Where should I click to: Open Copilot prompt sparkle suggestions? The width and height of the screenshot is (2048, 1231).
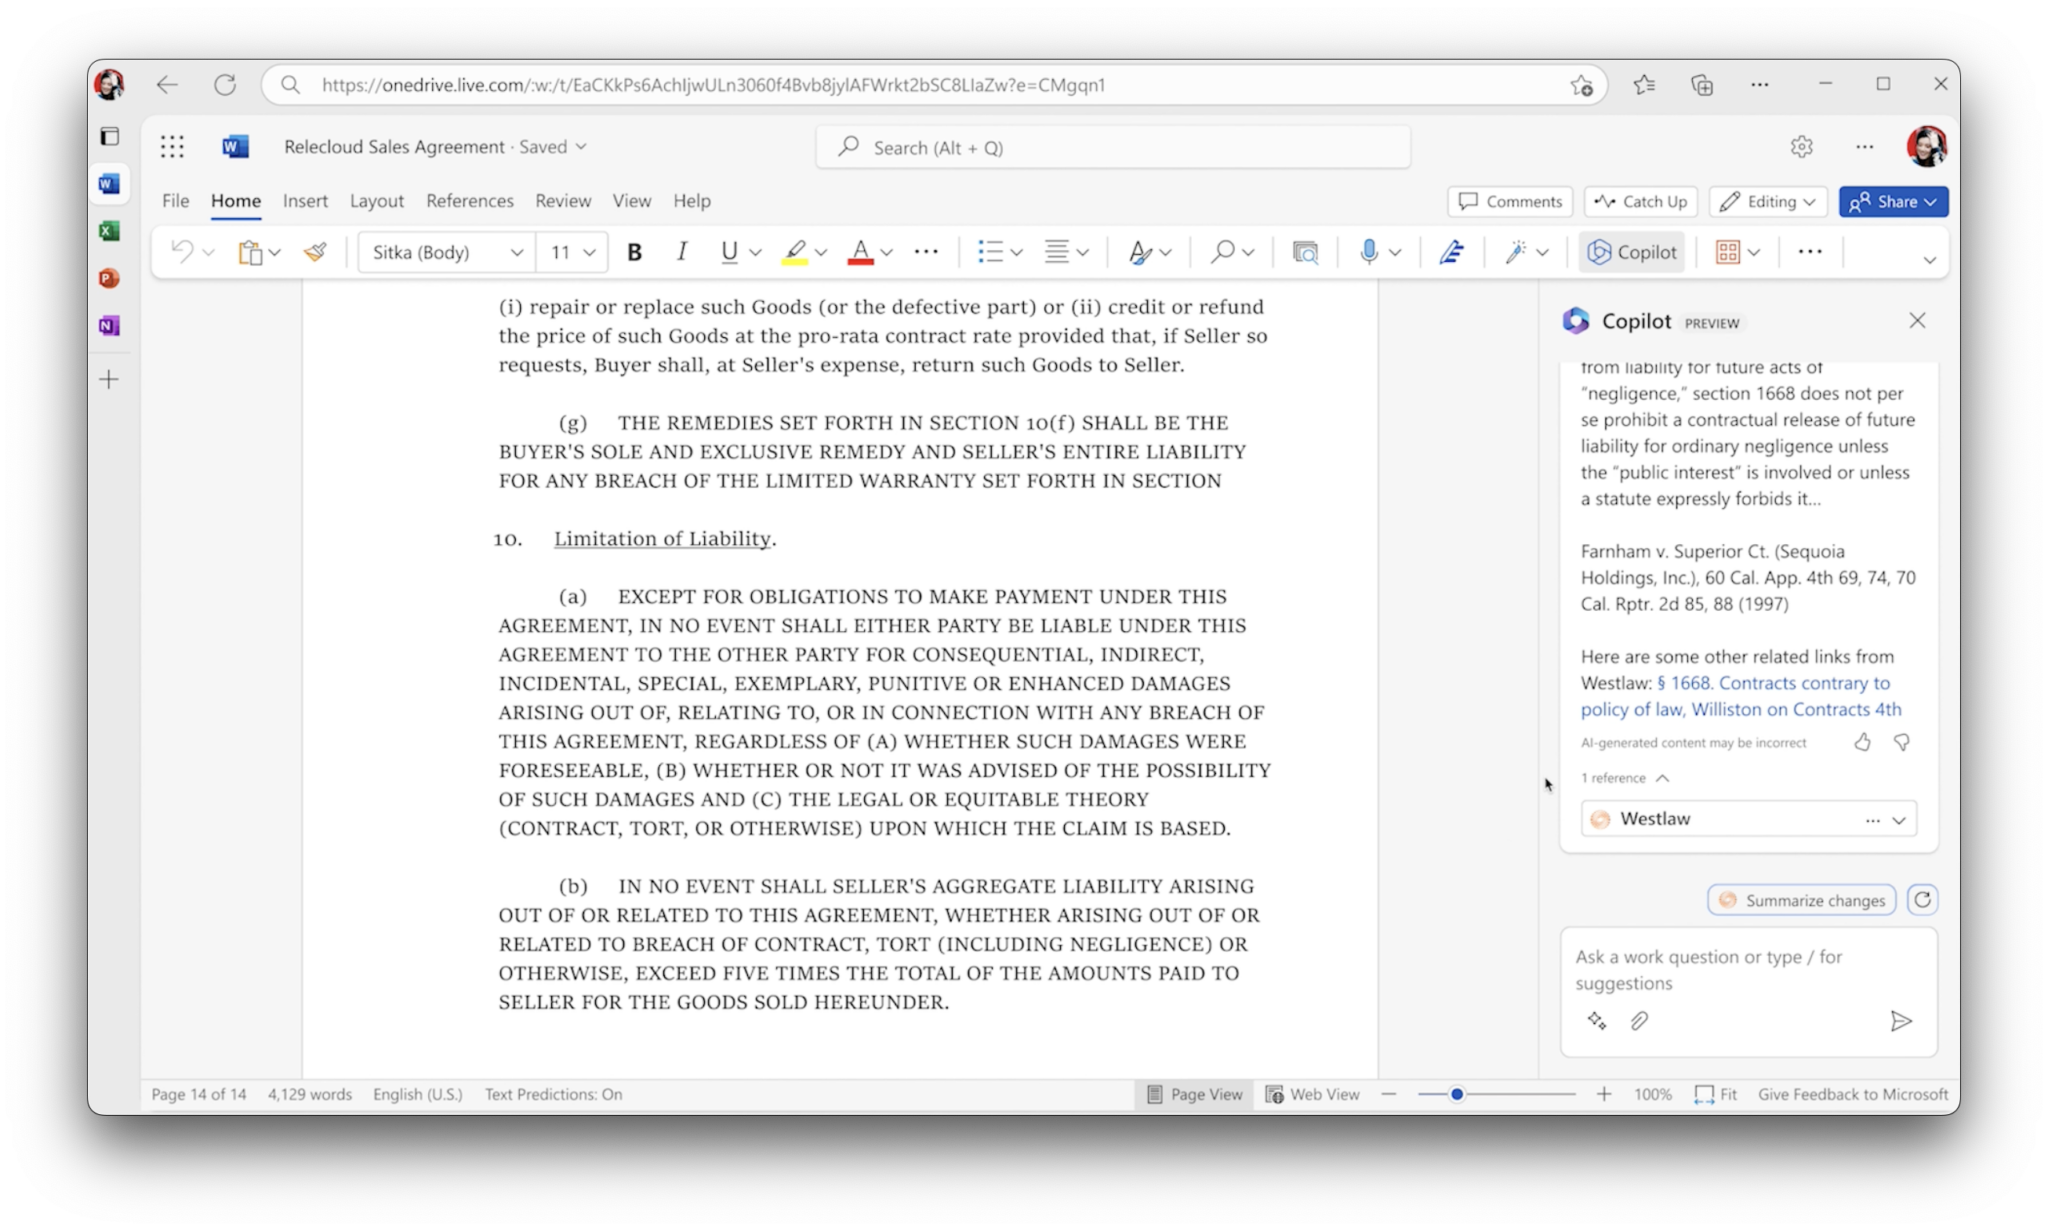coord(1597,1021)
